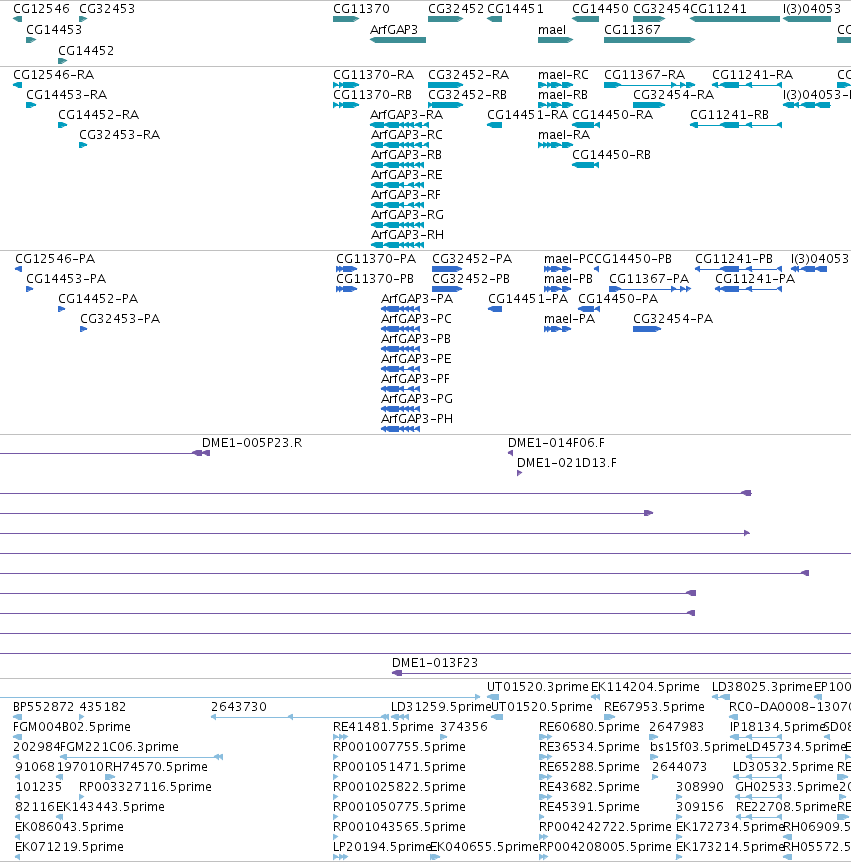Screen dimensions: 851x862
Task: Select the CG11367 gene label
Action: pyautogui.click(x=632, y=30)
